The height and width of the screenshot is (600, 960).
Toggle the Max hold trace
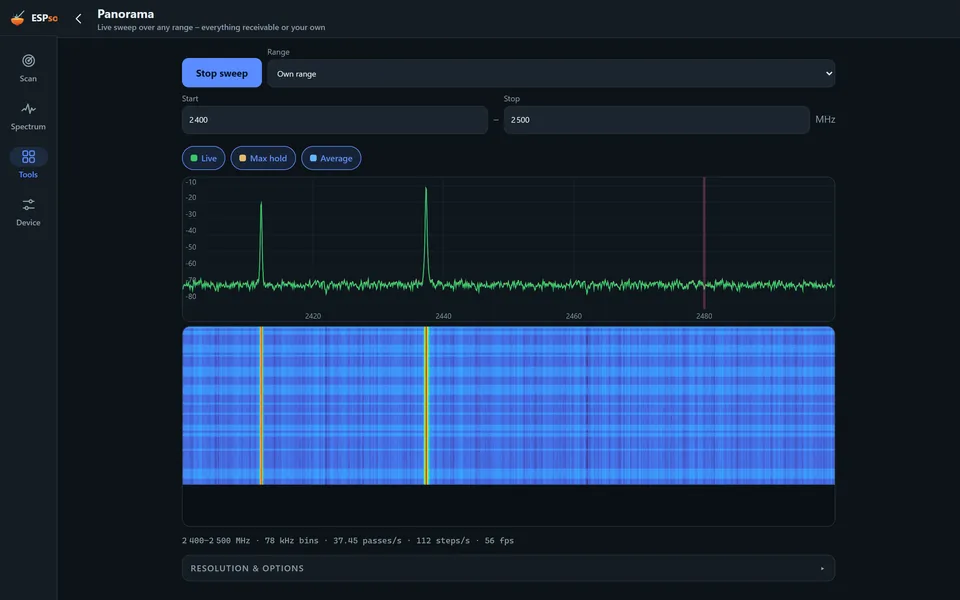[263, 158]
